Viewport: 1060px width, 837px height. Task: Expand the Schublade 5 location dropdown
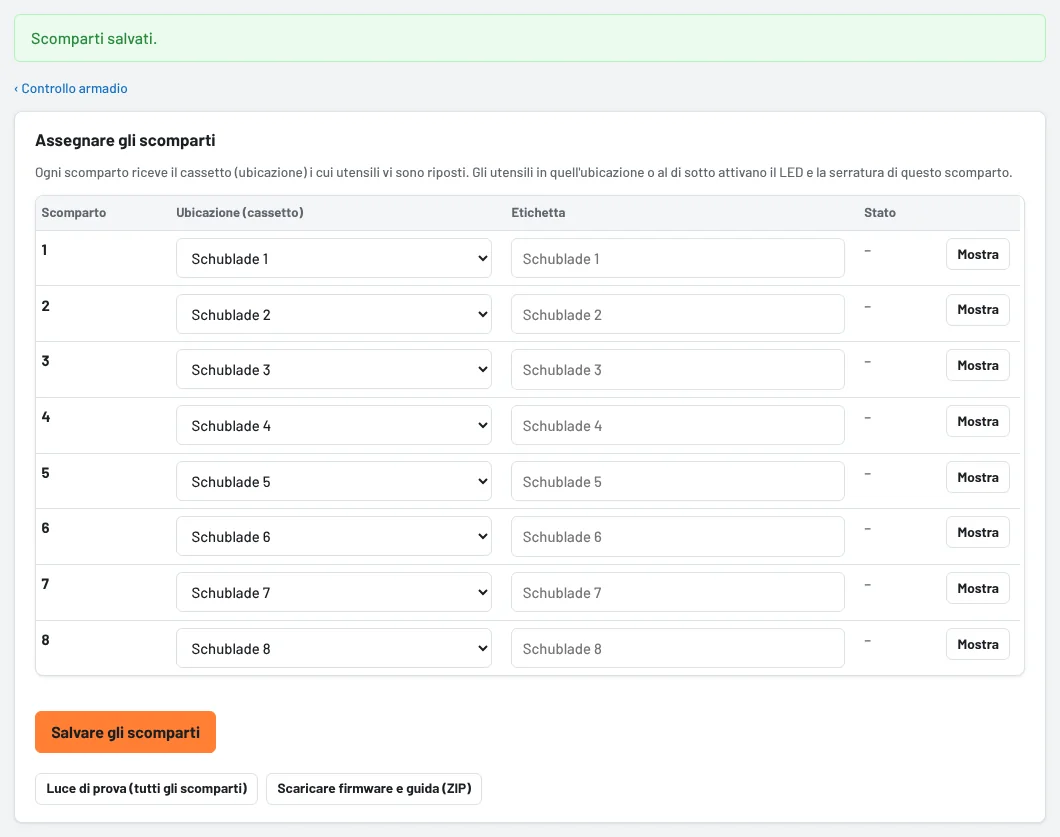click(333, 481)
